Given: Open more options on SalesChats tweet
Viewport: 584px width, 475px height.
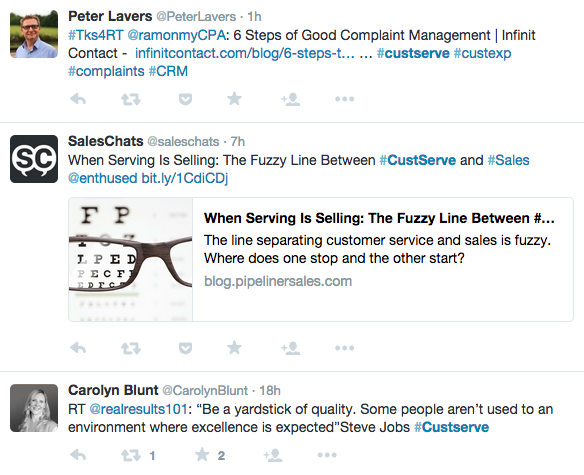Looking at the screenshot, I should click(x=345, y=348).
